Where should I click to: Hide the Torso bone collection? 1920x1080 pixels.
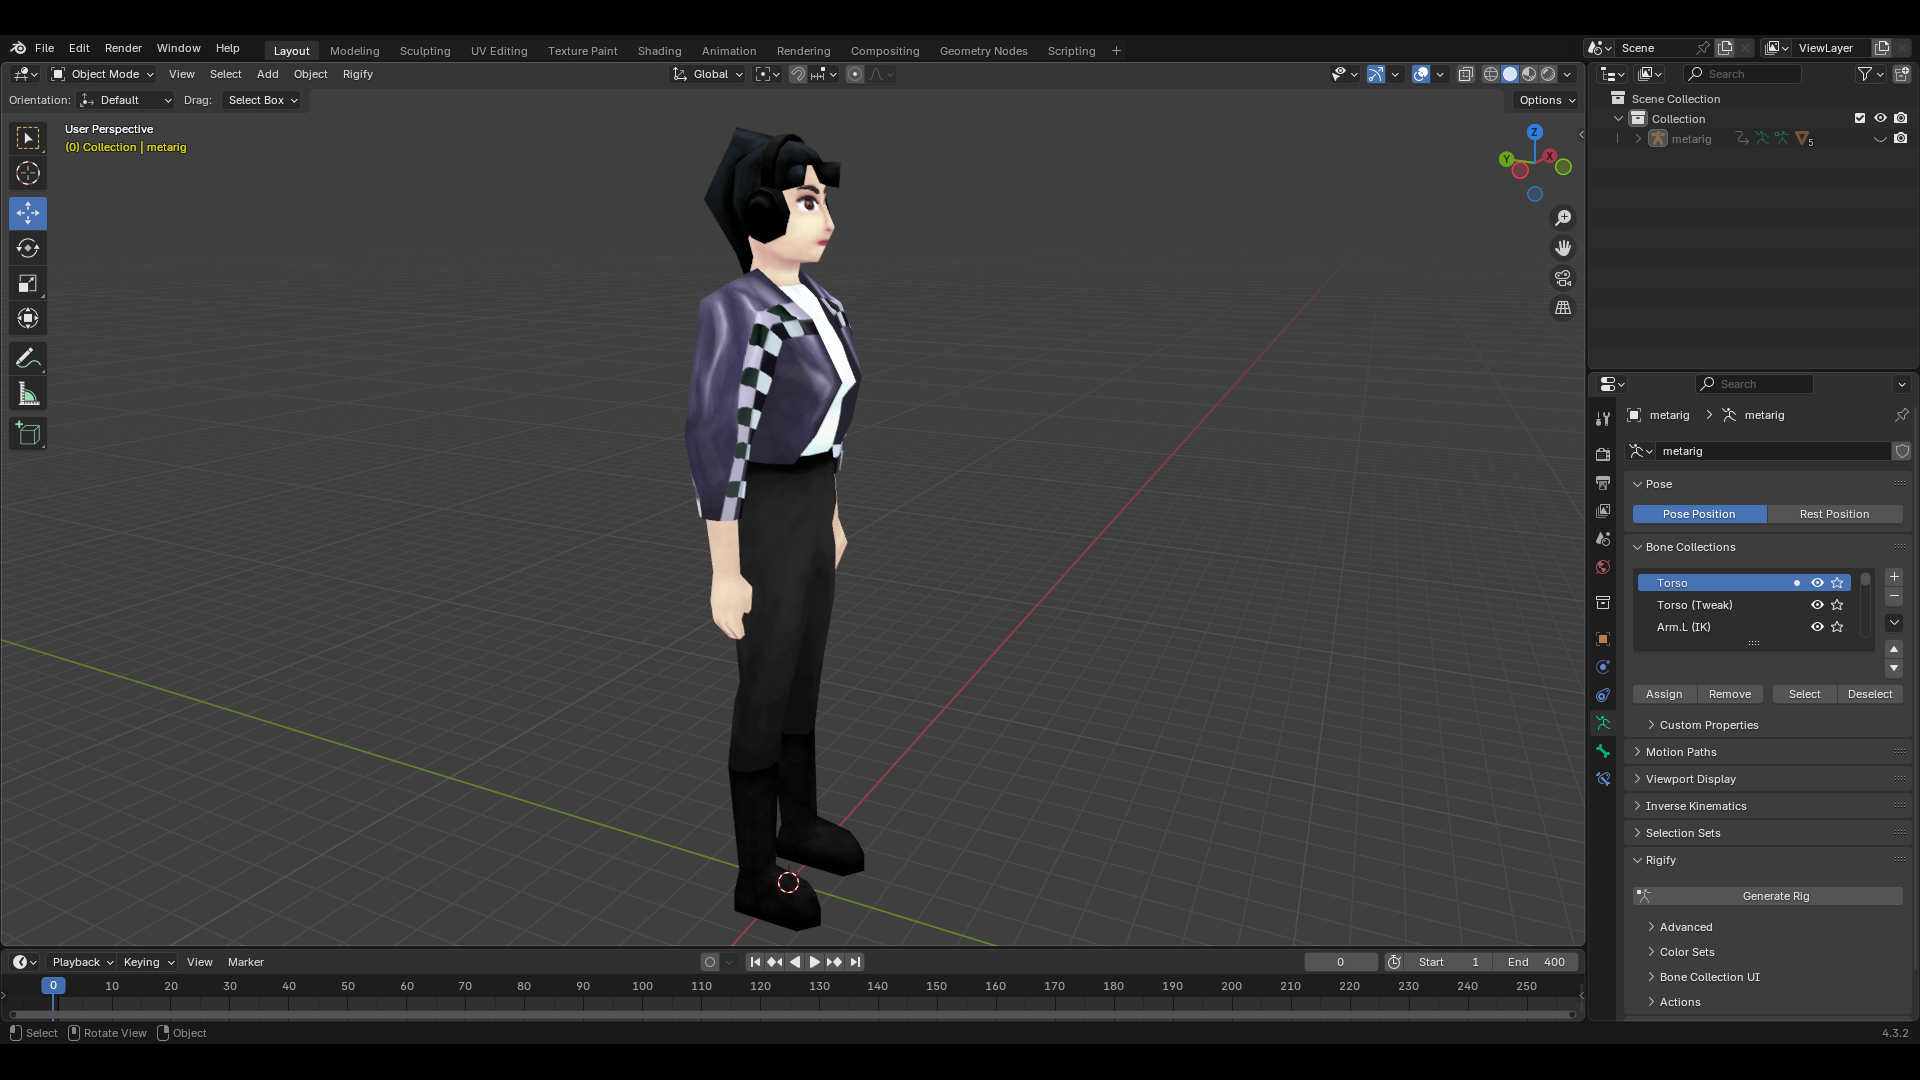(x=1817, y=583)
